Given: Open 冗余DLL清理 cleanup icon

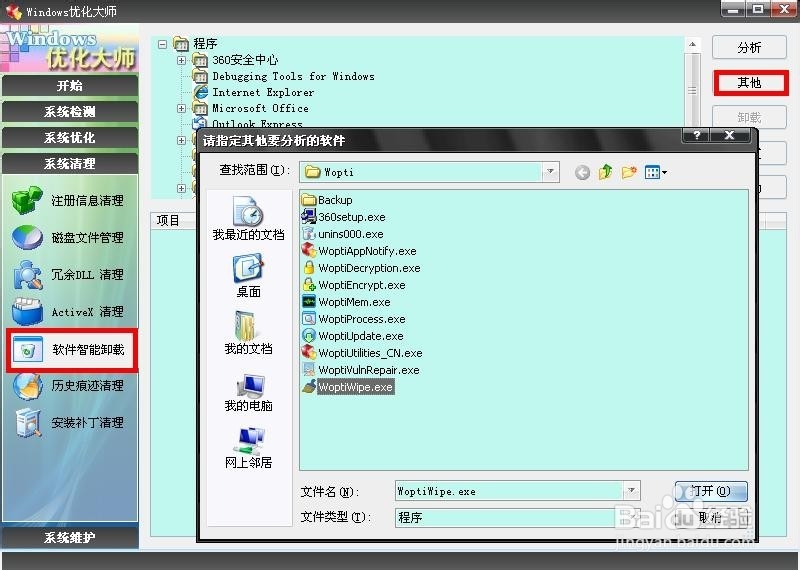Looking at the screenshot, I should click(28, 275).
